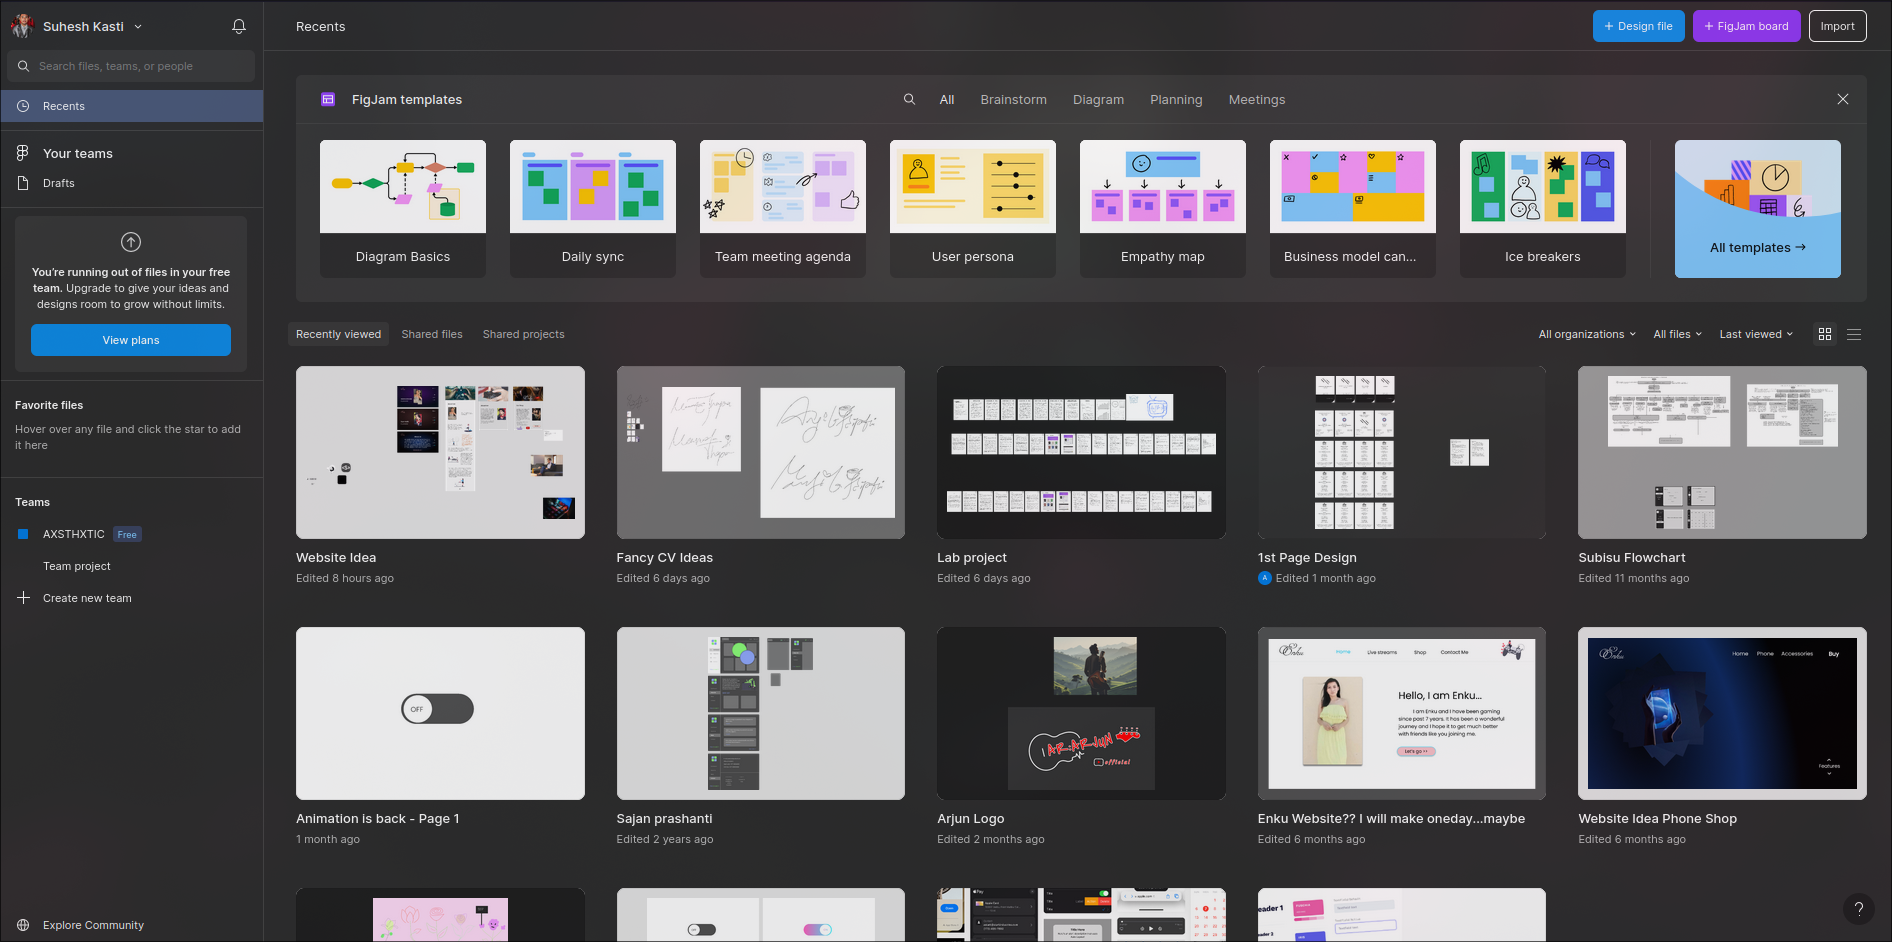Click the plus icon to create new team
Viewport: 1892px width, 942px height.
tap(24, 598)
